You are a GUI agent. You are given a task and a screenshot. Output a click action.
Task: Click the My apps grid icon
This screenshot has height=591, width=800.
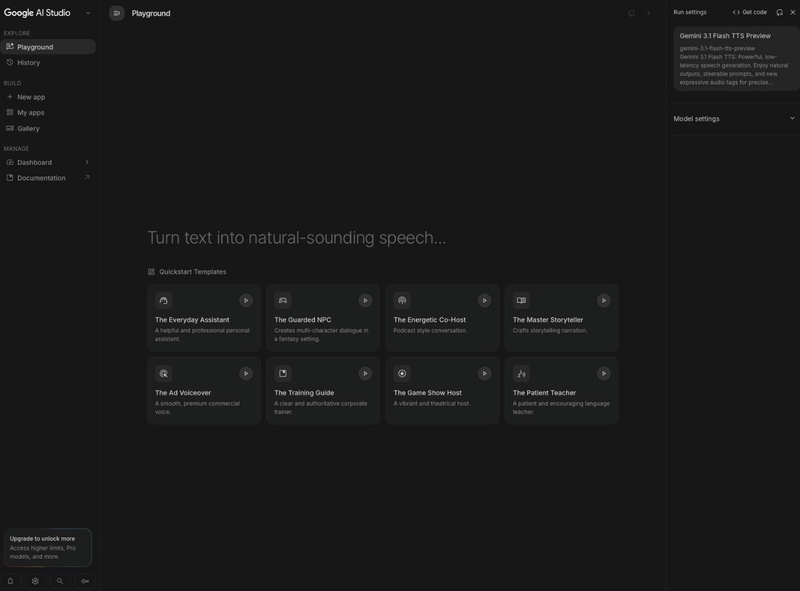(10, 112)
